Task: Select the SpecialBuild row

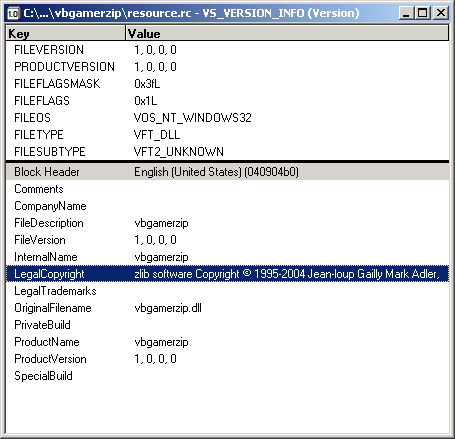Action: (227, 376)
